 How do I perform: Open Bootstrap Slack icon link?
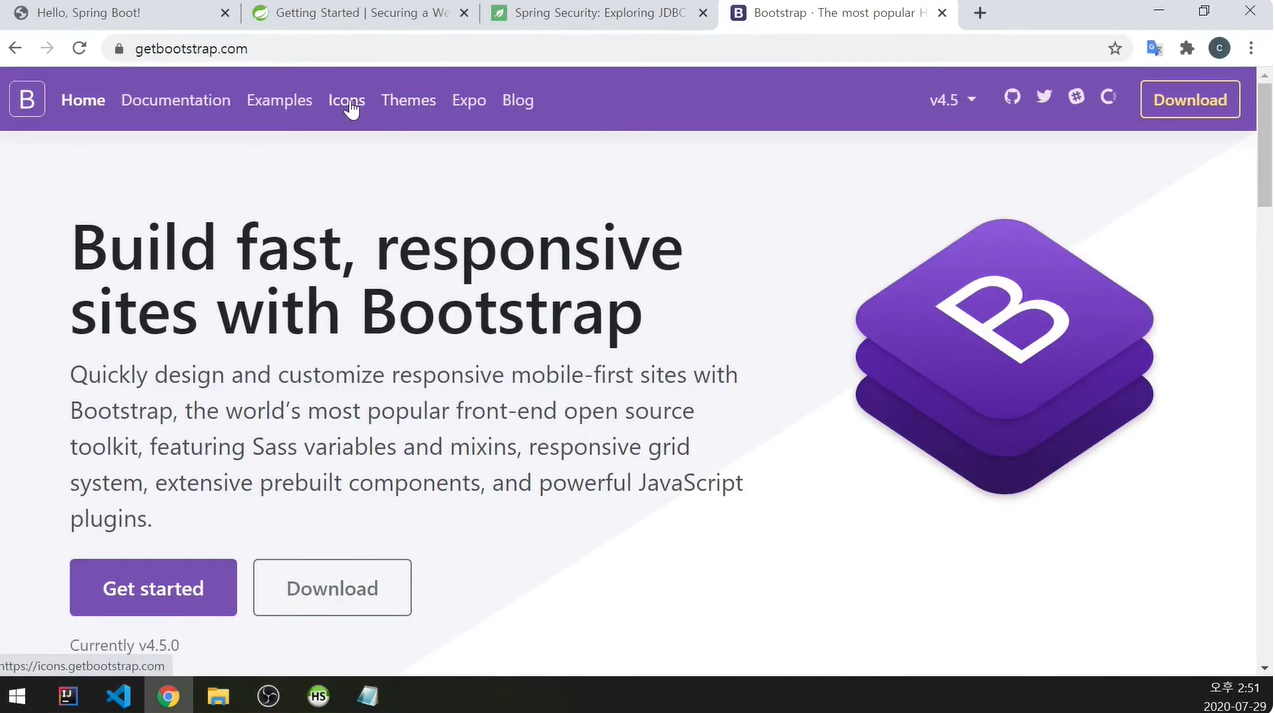click(x=1076, y=97)
